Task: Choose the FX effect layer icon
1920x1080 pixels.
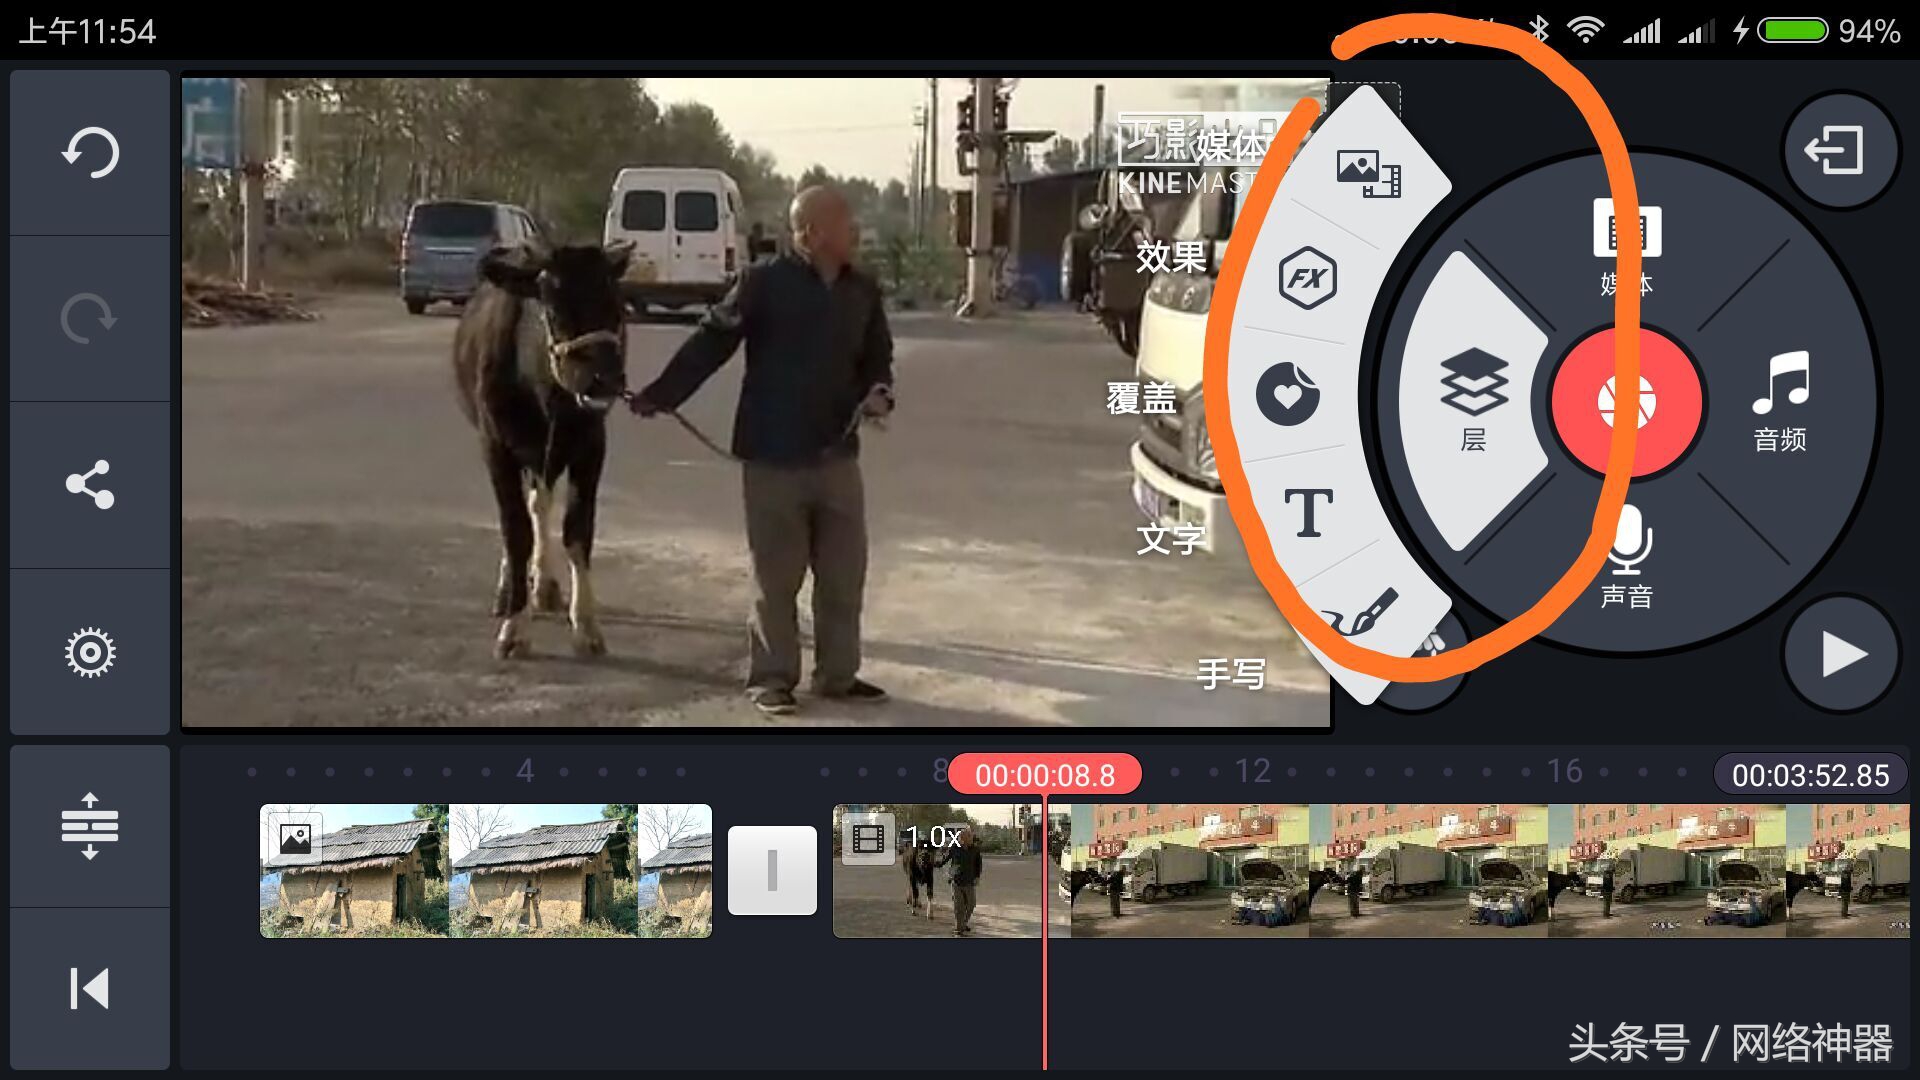Action: [x=1308, y=277]
